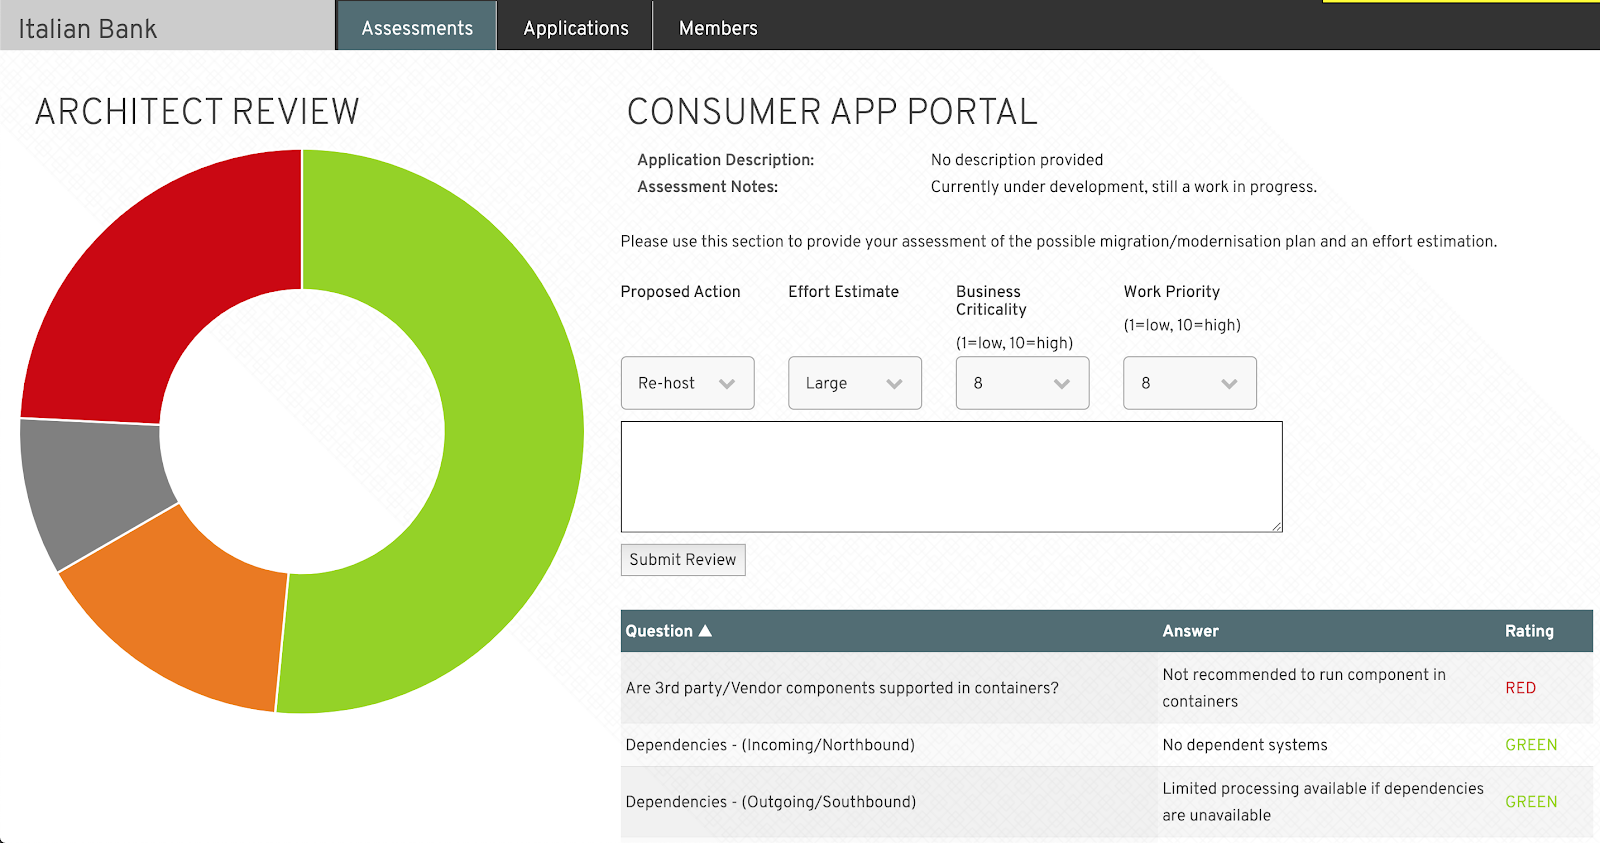The width and height of the screenshot is (1600, 843).
Task: Click the sort arrow next to Question
Action: [705, 631]
